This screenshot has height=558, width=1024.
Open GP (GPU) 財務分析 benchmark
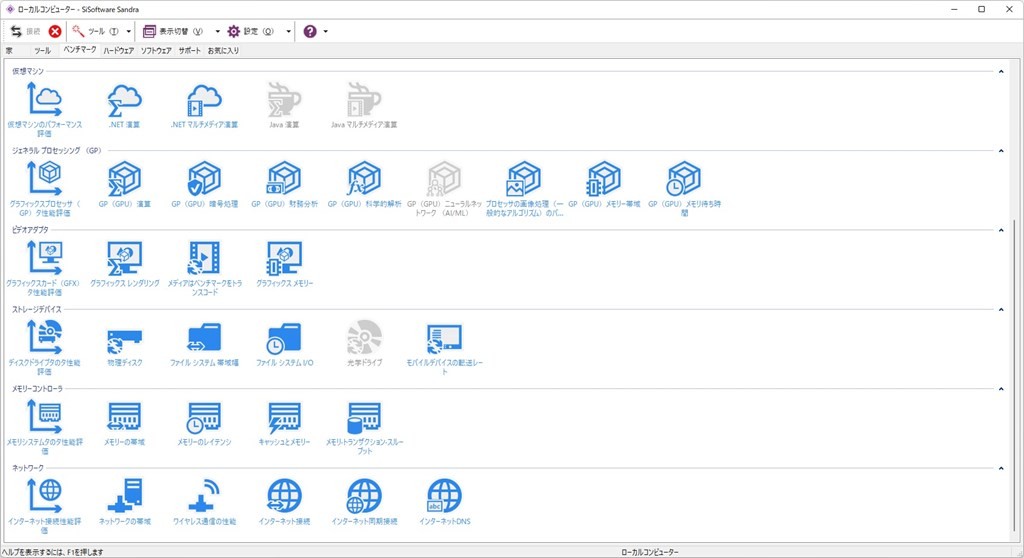pyautogui.click(x=284, y=178)
